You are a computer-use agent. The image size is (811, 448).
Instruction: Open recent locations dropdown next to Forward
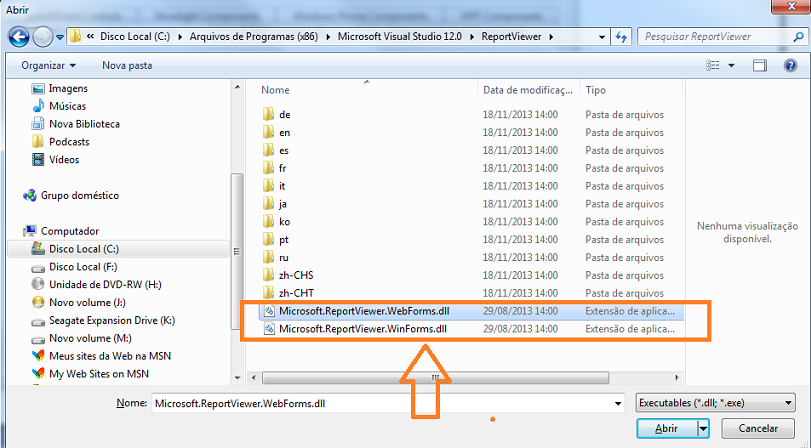(x=59, y=37)
